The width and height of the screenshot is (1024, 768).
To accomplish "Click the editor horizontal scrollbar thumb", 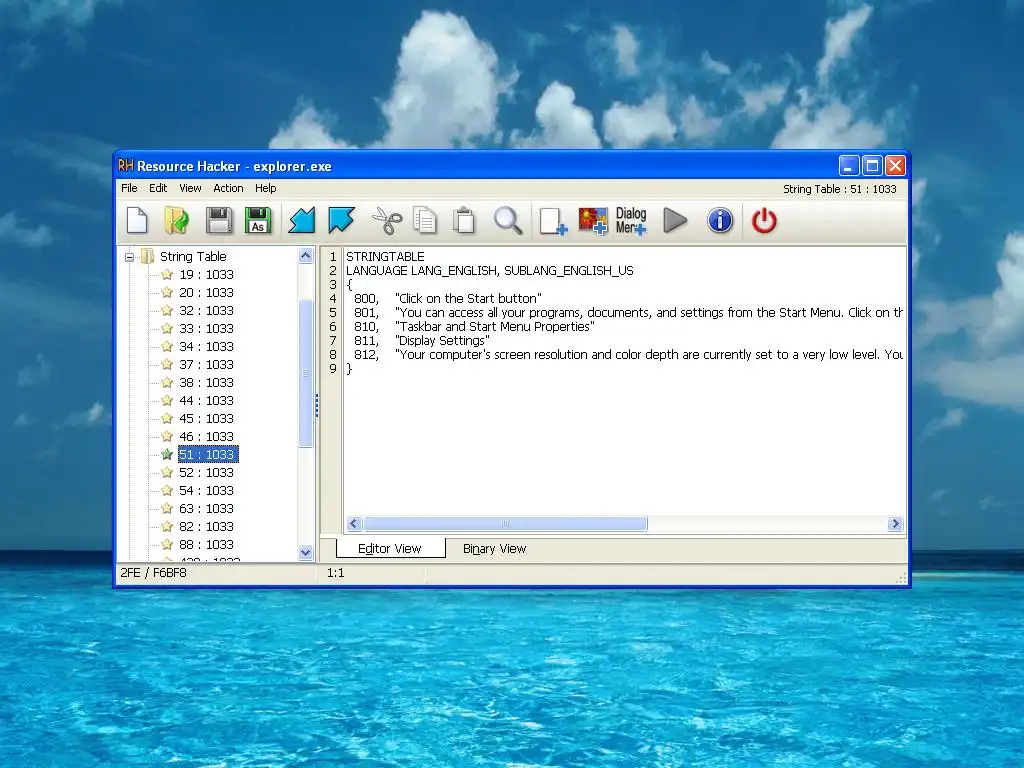I will [x=505, y=523].
